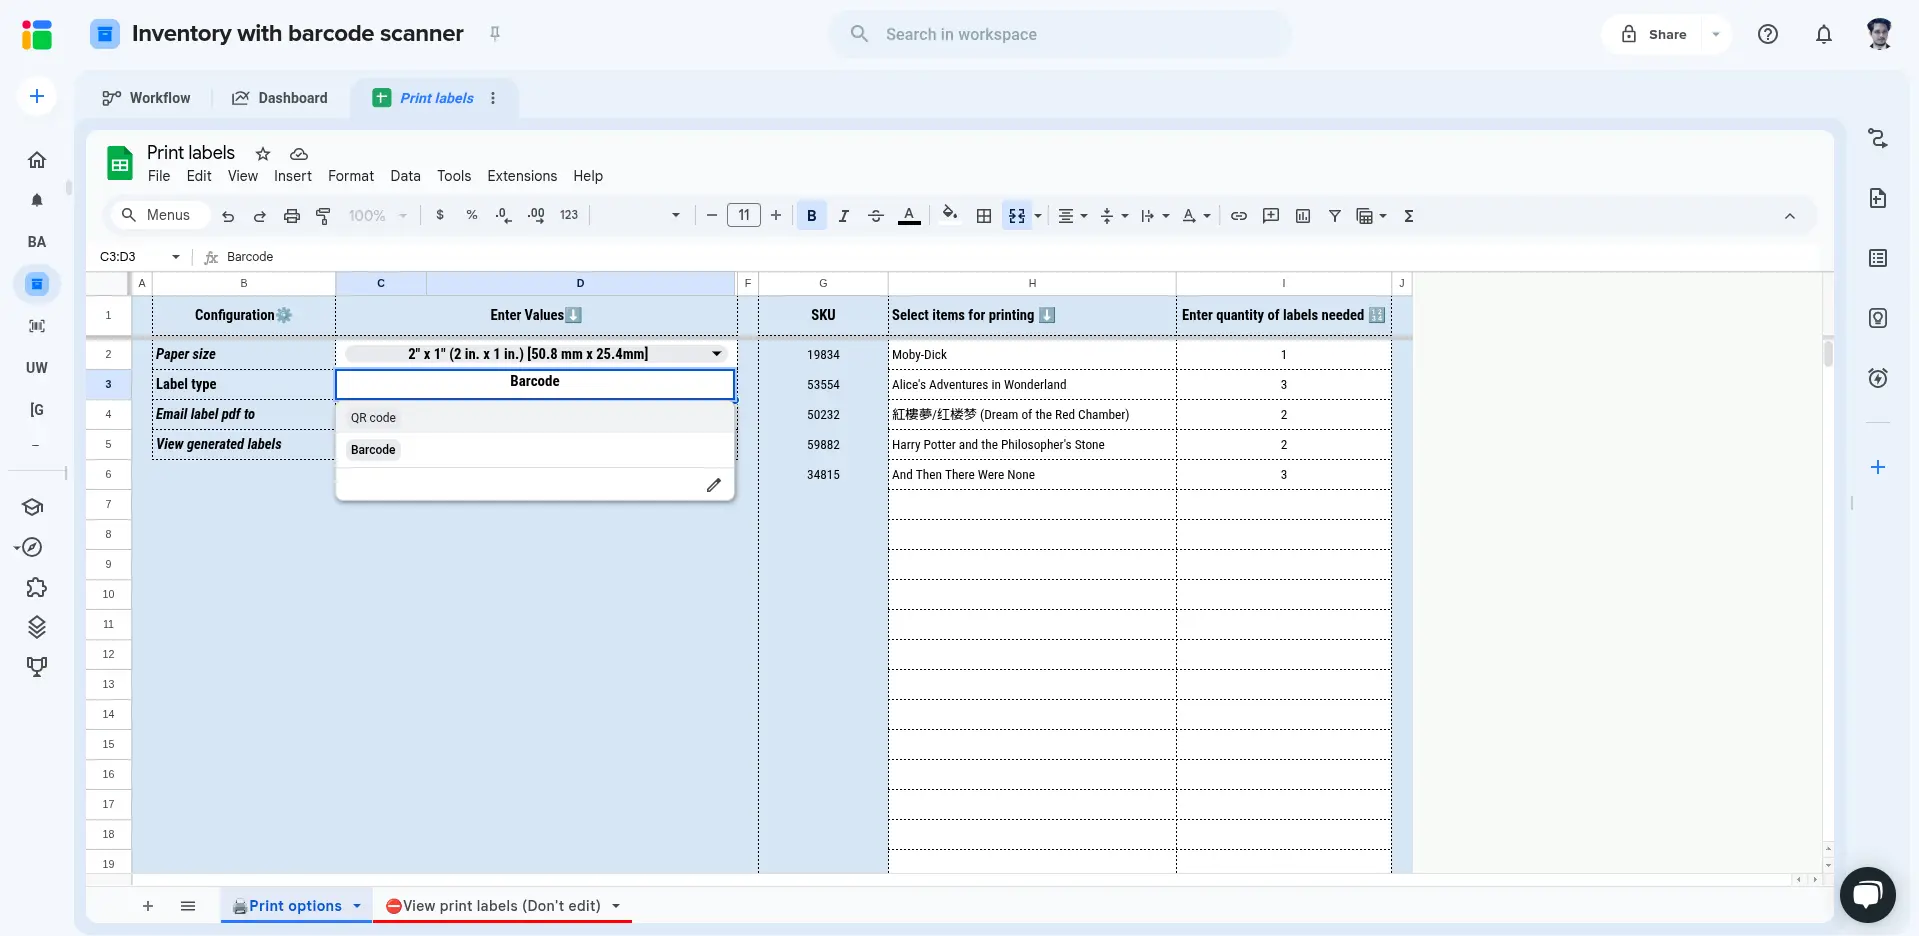Click the Print icon in toolbar

(x=292, y=216)
